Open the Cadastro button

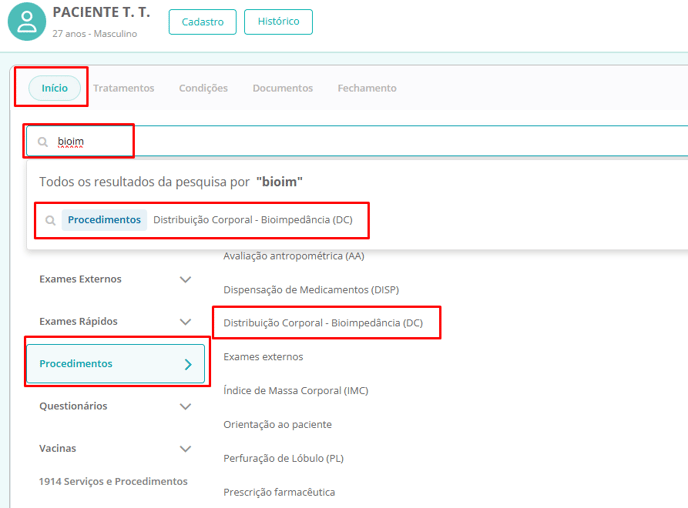pyautogui.click(x=202, y=22)
